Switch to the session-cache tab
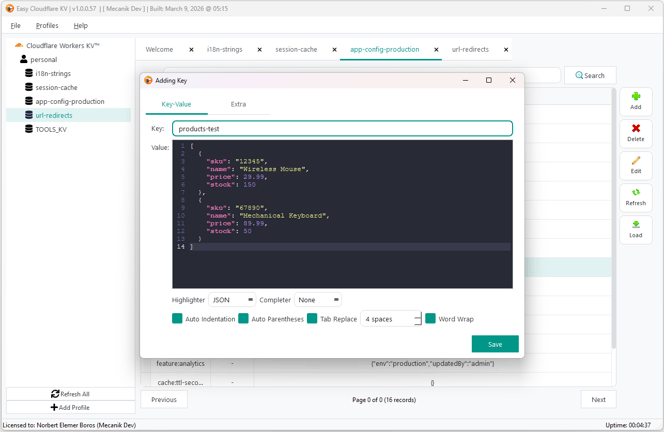Screen dimensions: 664x432 pos(296,50)
